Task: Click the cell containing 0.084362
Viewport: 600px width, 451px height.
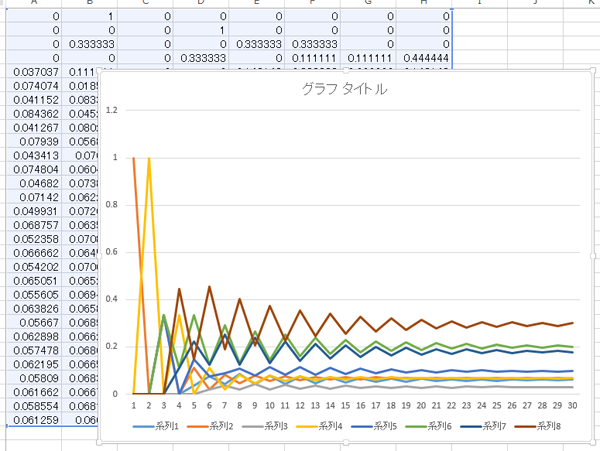Action: pos(34,114)
